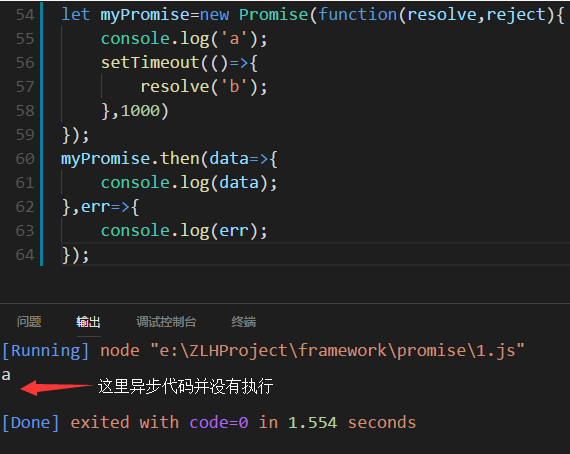
Task: Click the 1000 timeout value
Action: click(140, 111)
